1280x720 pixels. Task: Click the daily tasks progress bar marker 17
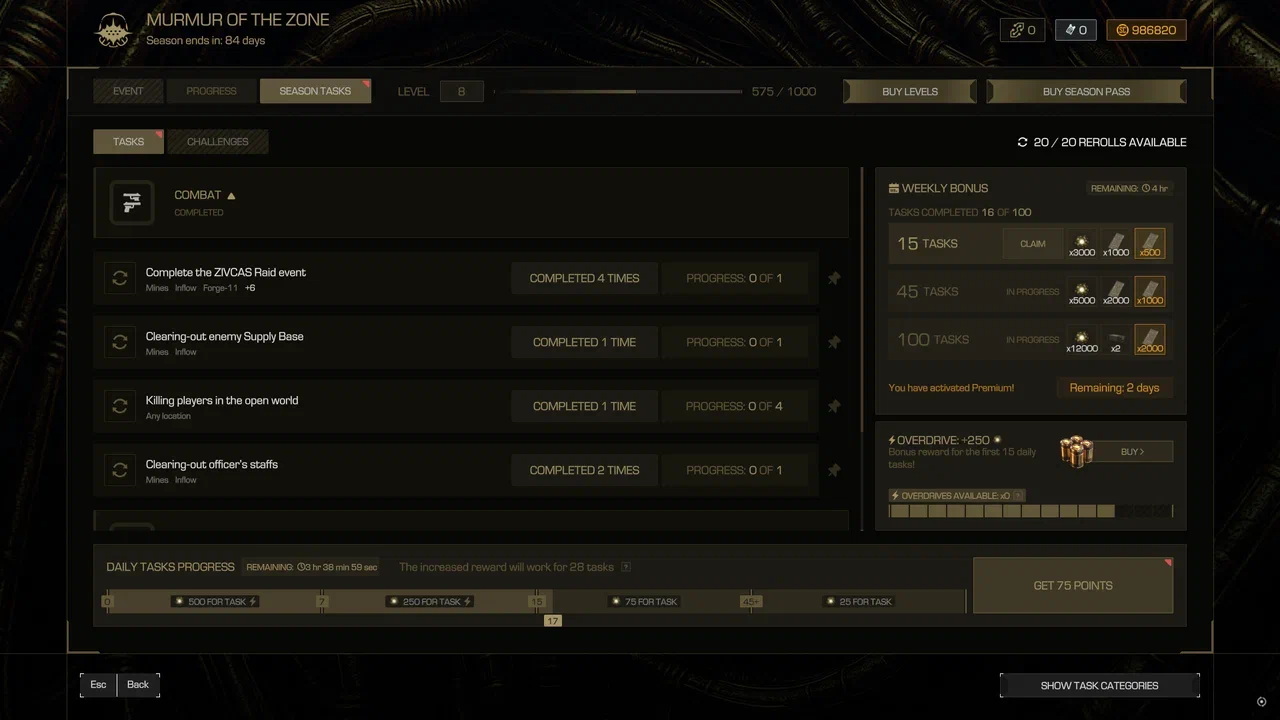click(552, 621)
